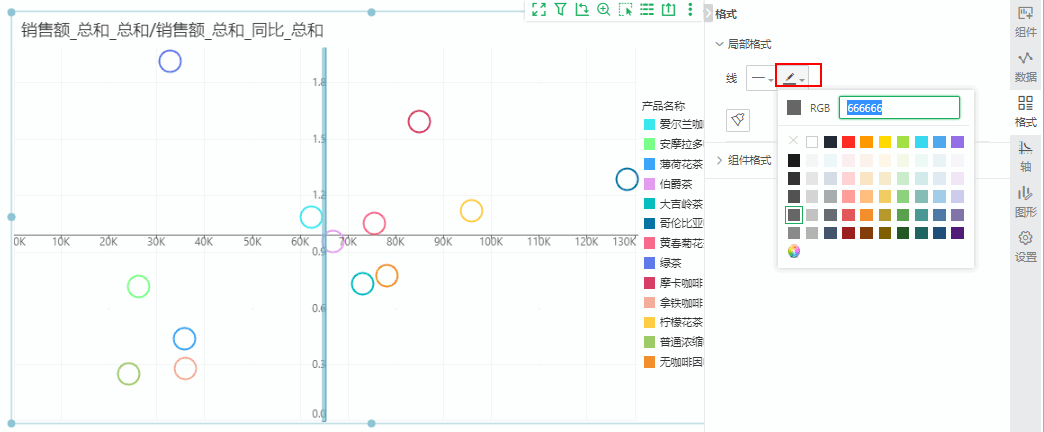This screenshot has width=1044, height=432.
Task: Switch to the 数据 tab in sidebar
Action: 1025,67
